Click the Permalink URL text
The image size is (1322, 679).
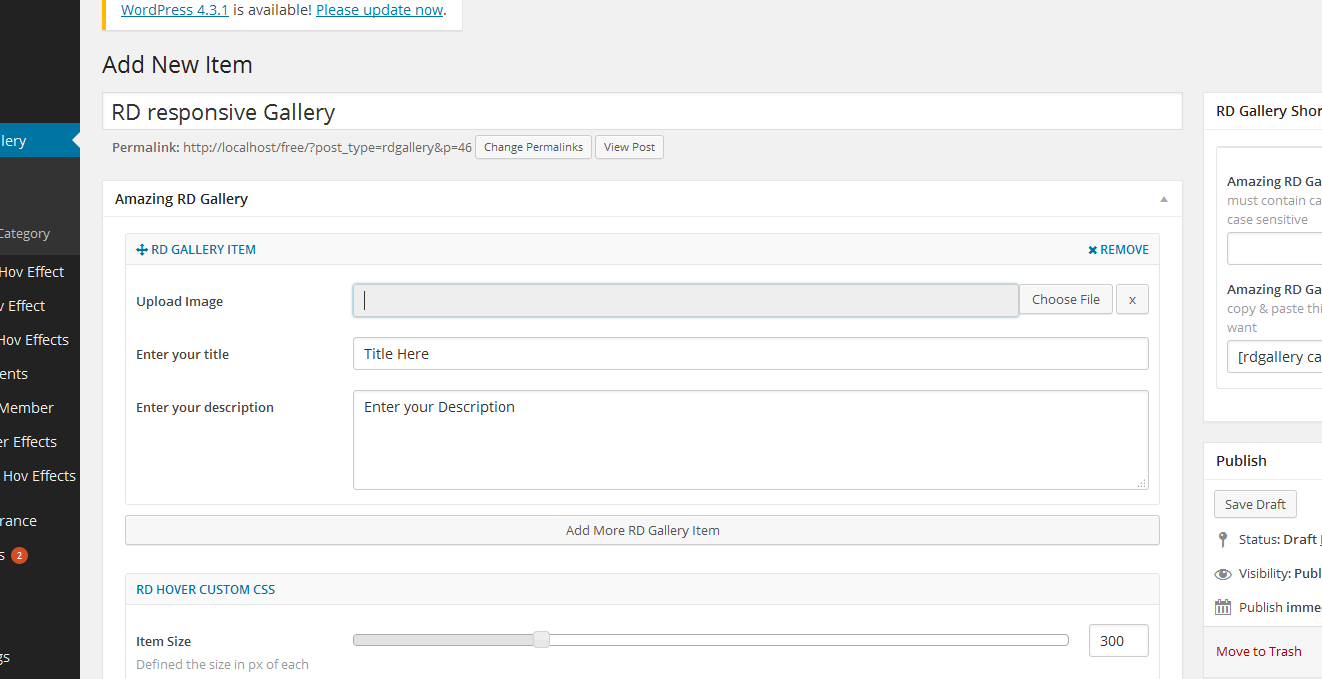click(x=327, y=147)
